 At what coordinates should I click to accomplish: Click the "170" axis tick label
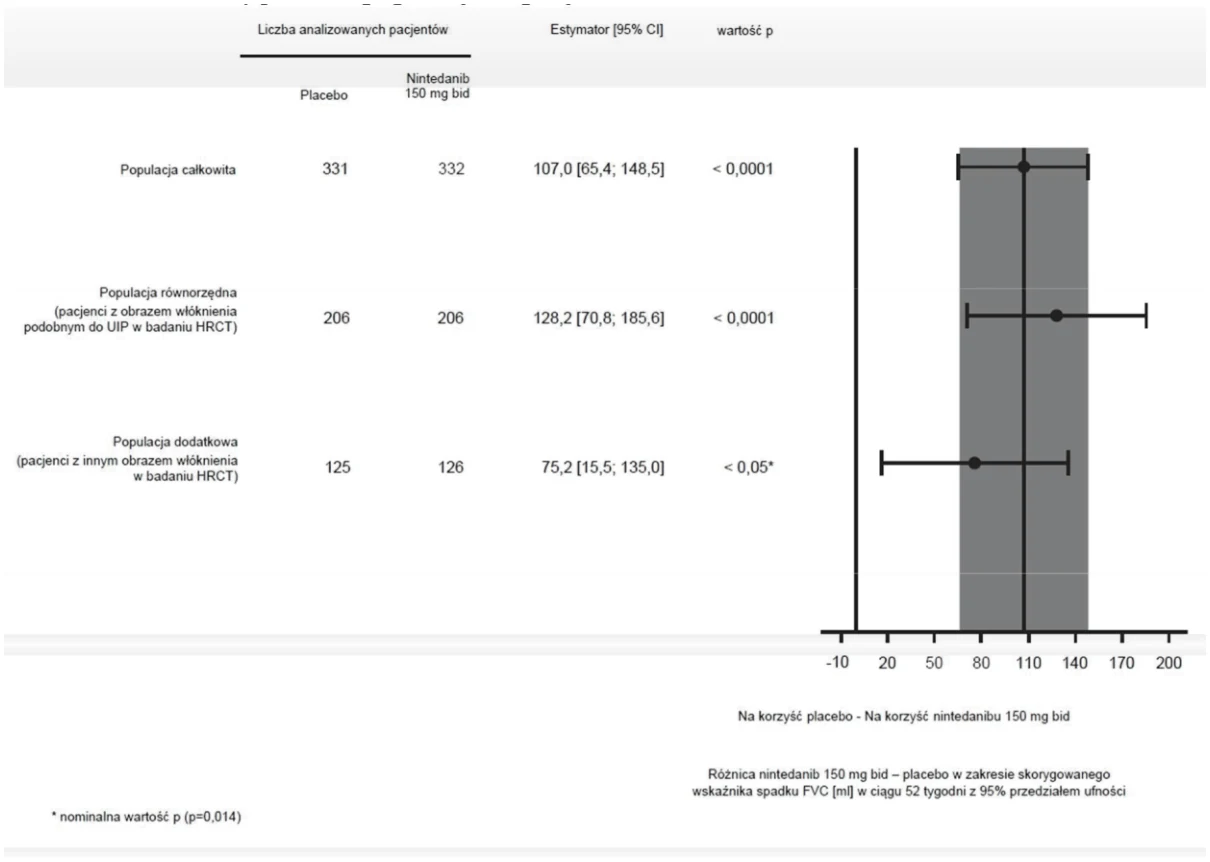(x=1122, y=662)
